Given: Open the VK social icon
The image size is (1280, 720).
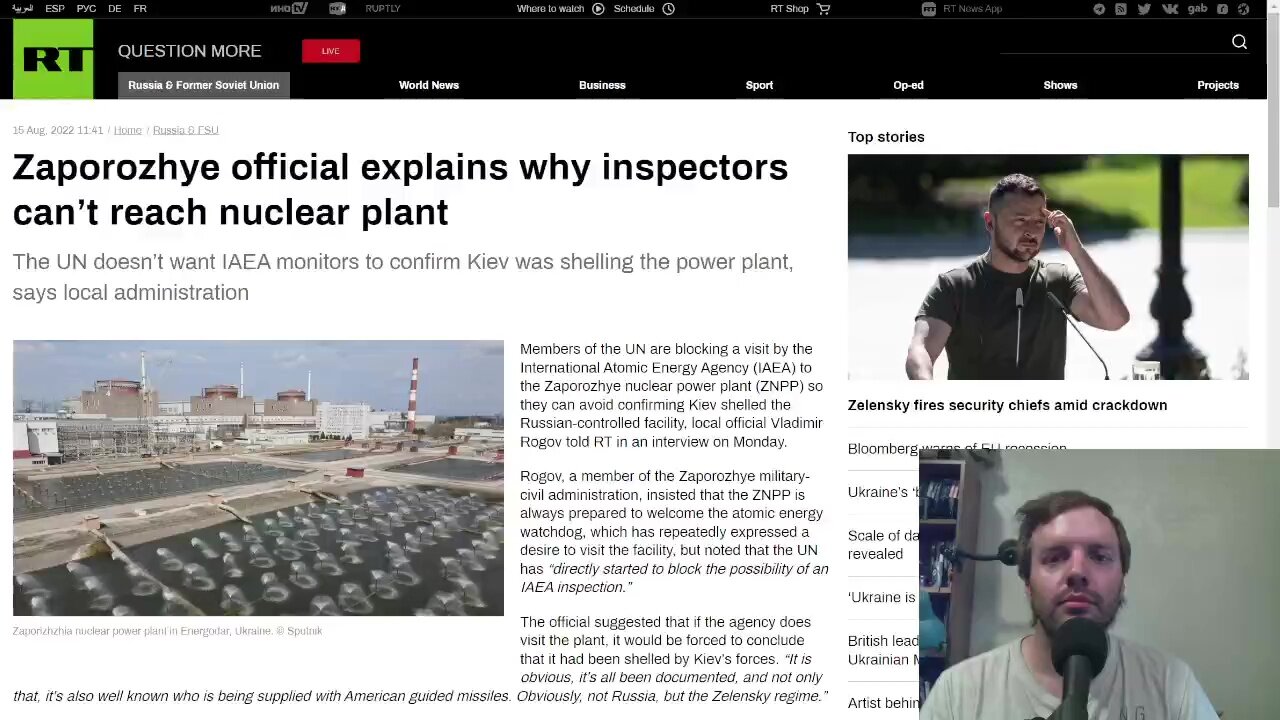Looking at the screenshot, I should [x=1170, y=9].
